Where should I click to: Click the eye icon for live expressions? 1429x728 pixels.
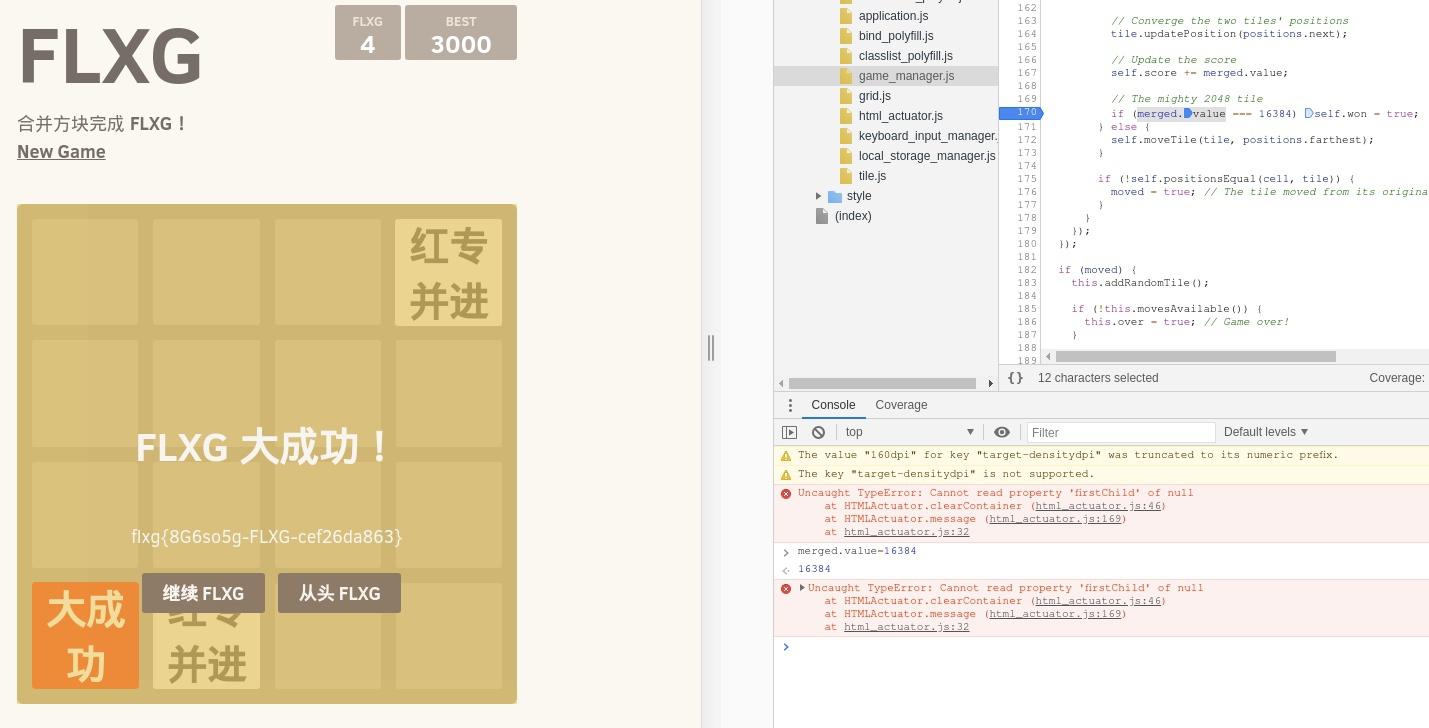(1001, 432)
